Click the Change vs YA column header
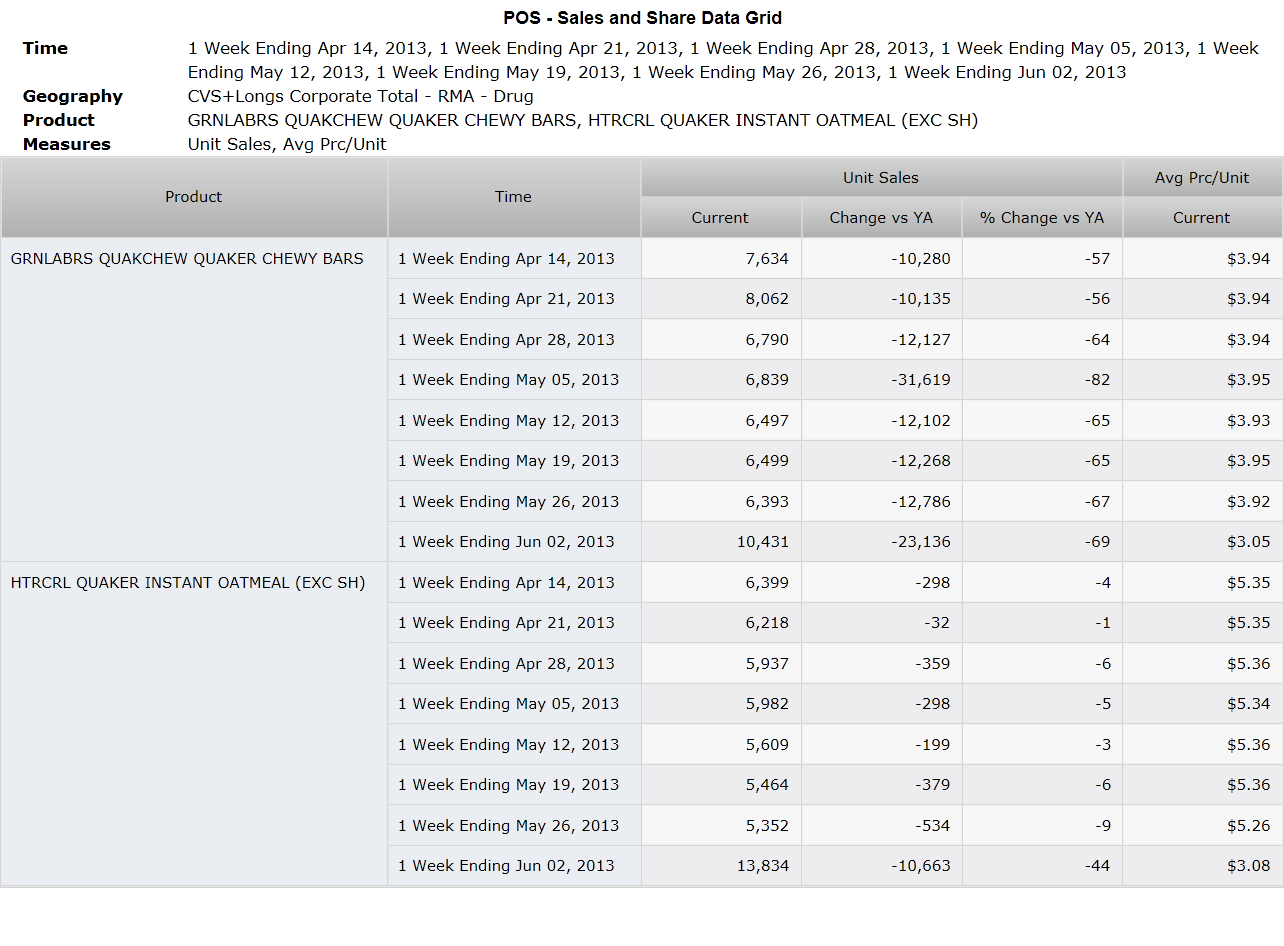Screen dimensions: 1284x946 pos(881,217)
